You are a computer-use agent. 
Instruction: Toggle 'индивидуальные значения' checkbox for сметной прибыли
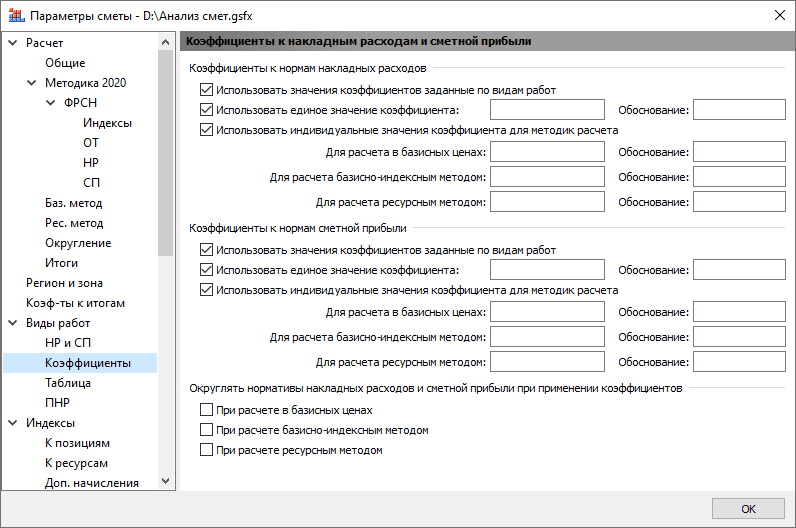206,290
